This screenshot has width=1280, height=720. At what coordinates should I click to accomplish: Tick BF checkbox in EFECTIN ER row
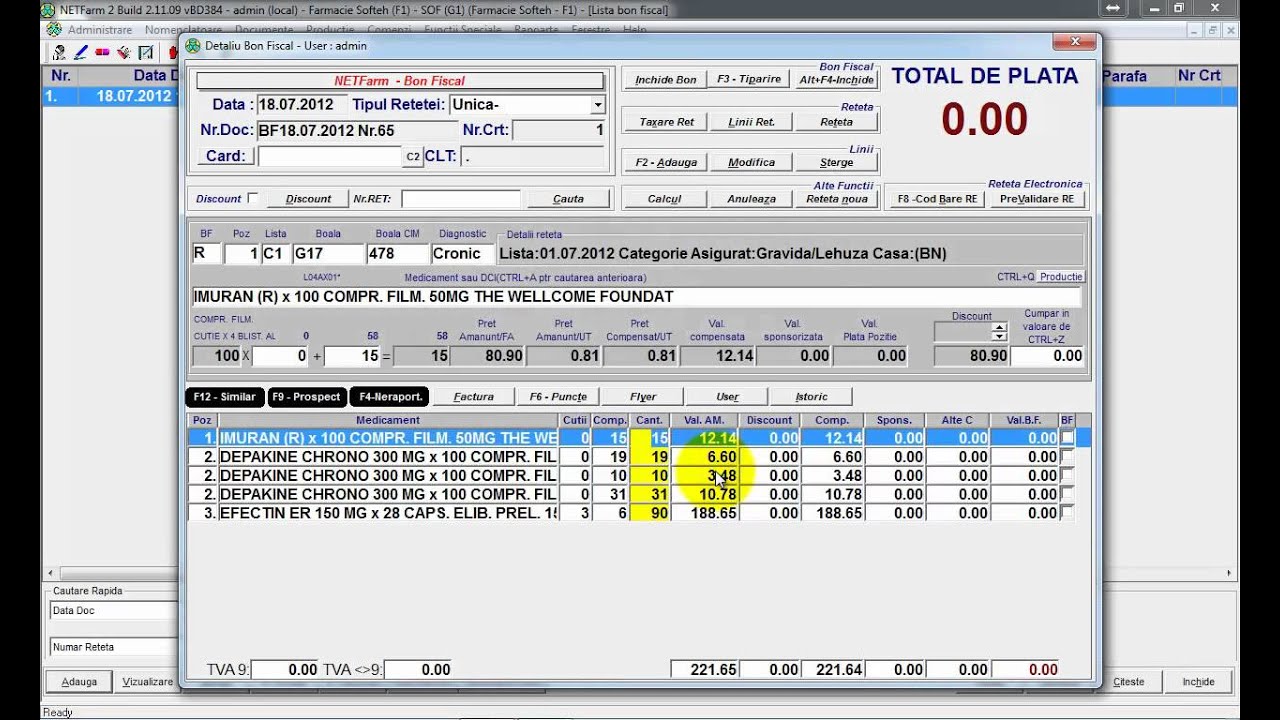point(1067,513)
